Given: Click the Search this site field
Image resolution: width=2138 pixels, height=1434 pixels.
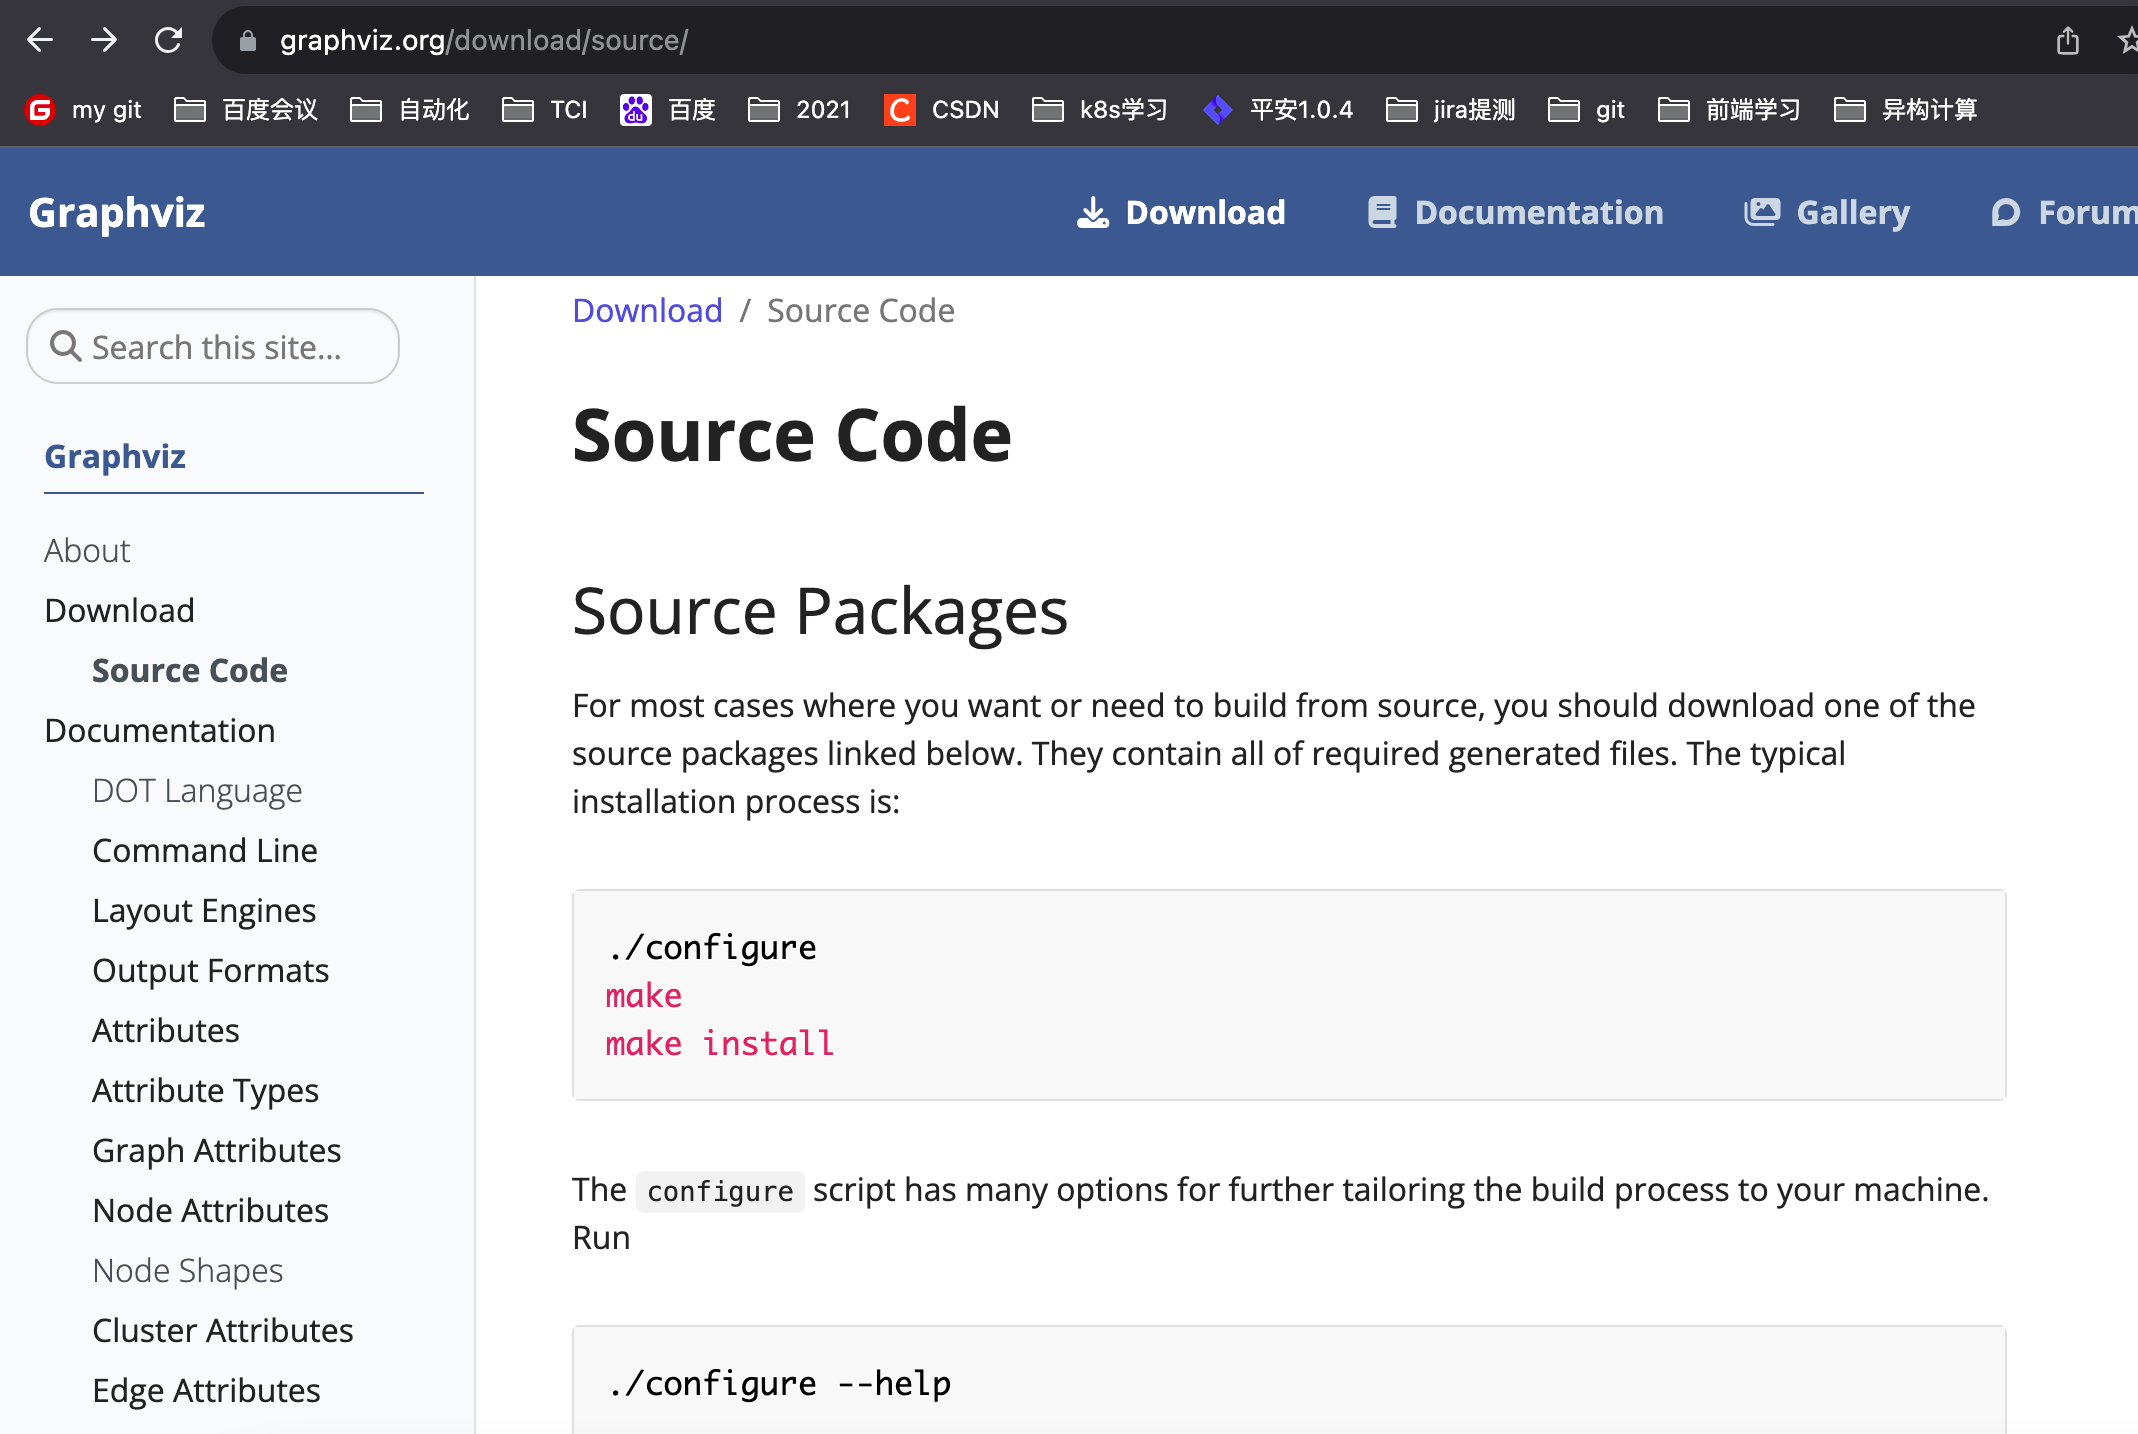Looking at the screenshot, I should (x=213, y=346).
